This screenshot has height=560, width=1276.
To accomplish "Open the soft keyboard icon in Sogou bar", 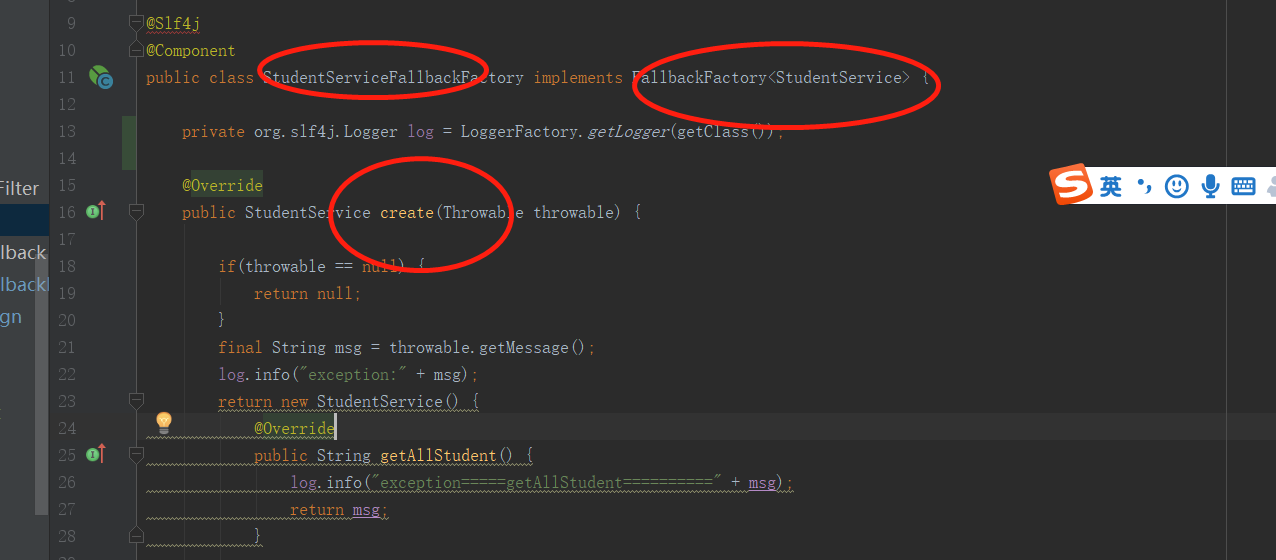I will pyautogui.click(x=1243, y=186).
